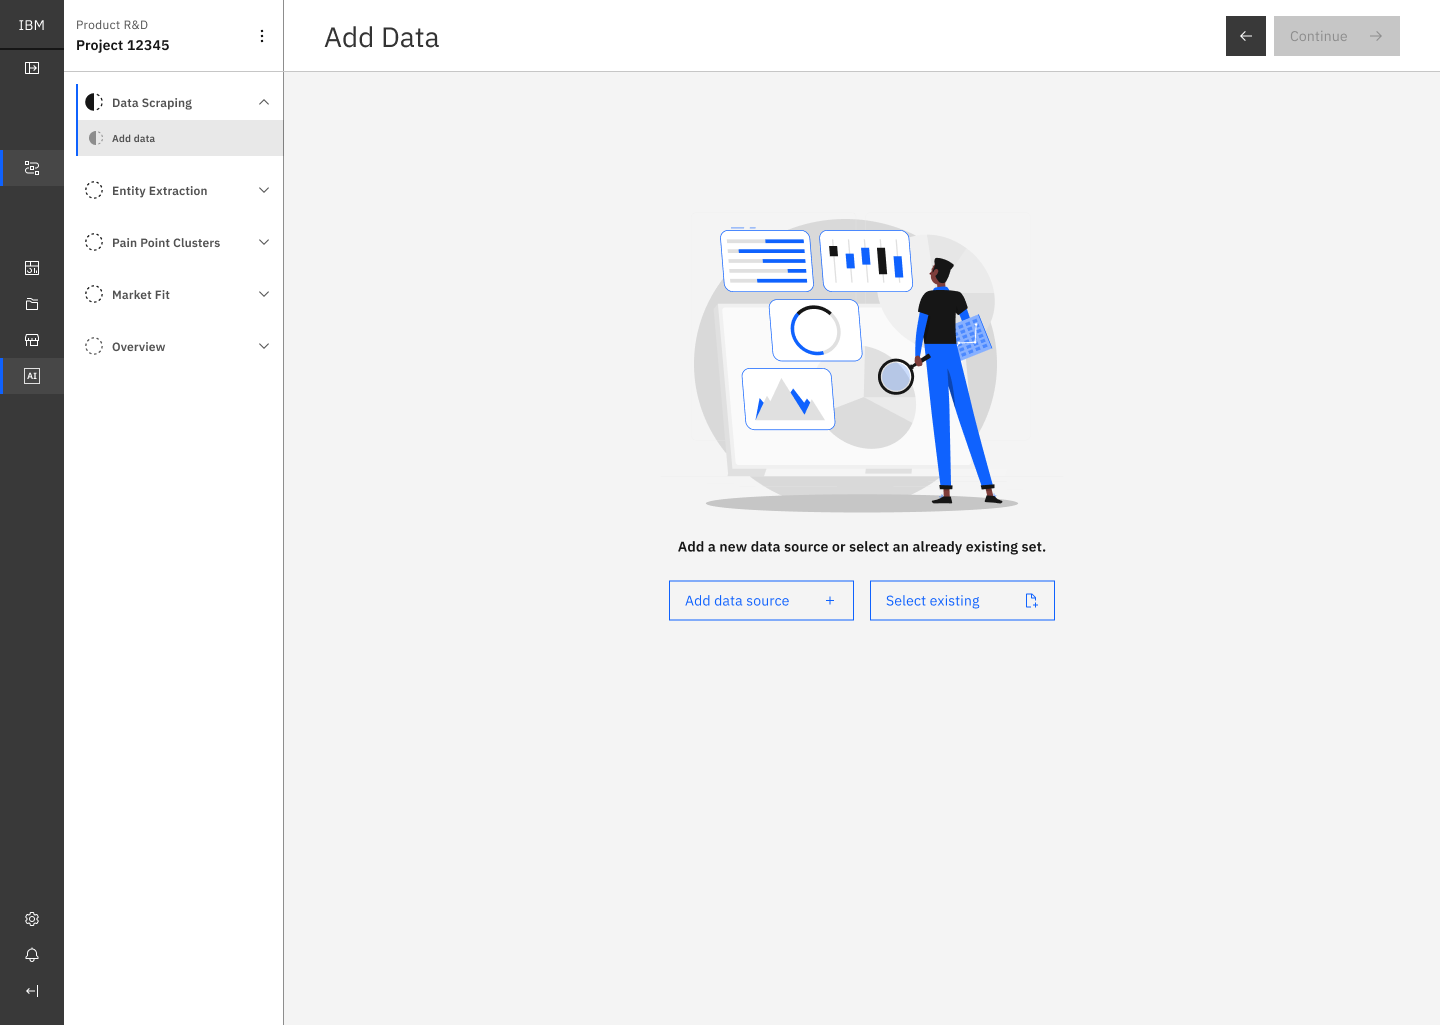This screenshot has width=1440, height=1025.
Task: Open the Project 12345 options menu
Action: click(x=261, y=35)
